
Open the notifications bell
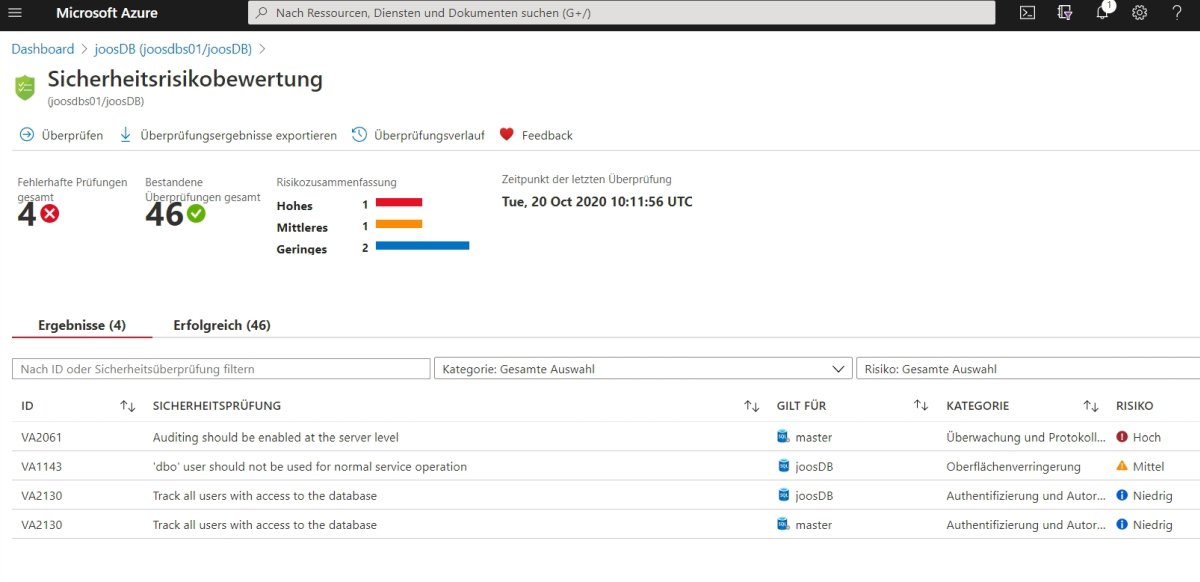pos(1104,13)
